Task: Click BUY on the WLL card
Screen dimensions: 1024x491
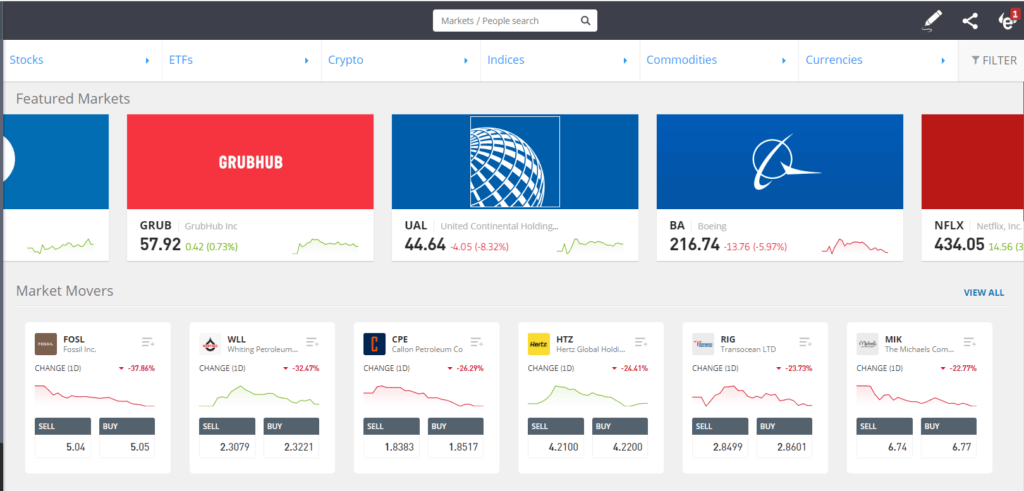Action: (x=291, y=426)
